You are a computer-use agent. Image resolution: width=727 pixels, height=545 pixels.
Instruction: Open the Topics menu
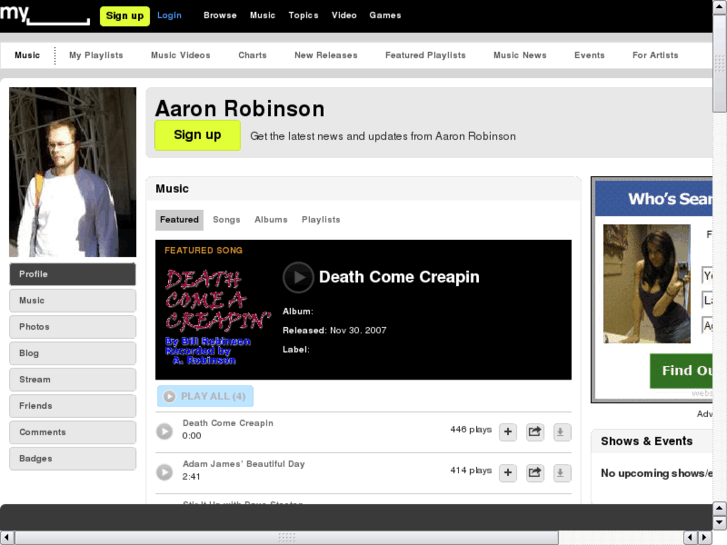click(303, 15)
